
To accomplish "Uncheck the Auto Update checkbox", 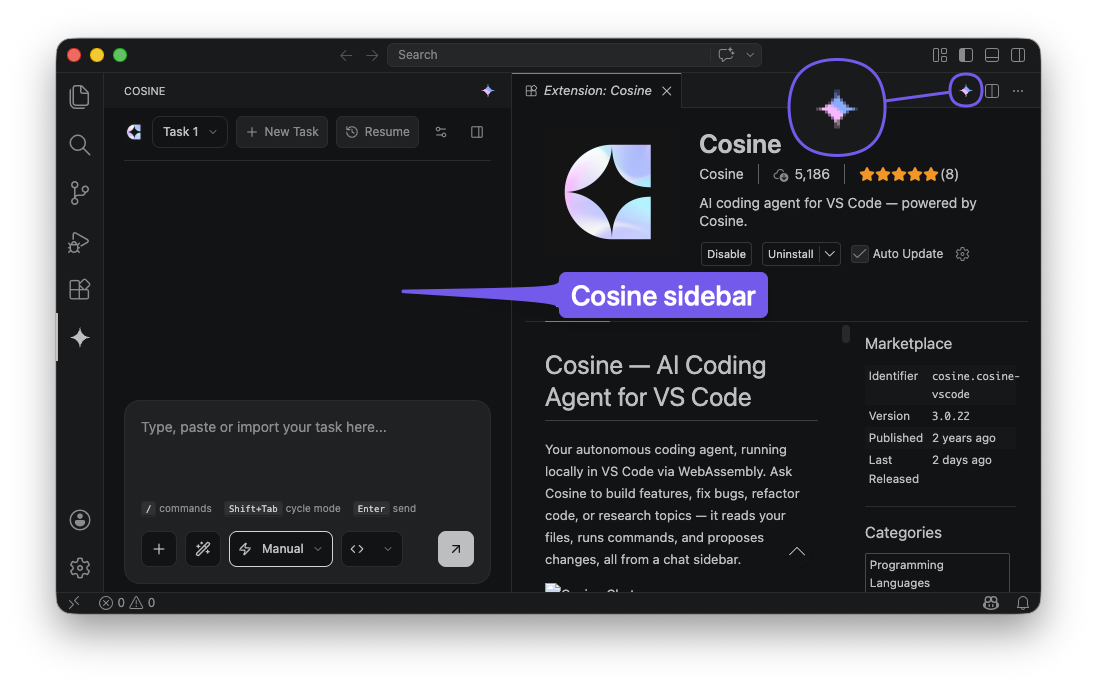I will coord(860,254).
